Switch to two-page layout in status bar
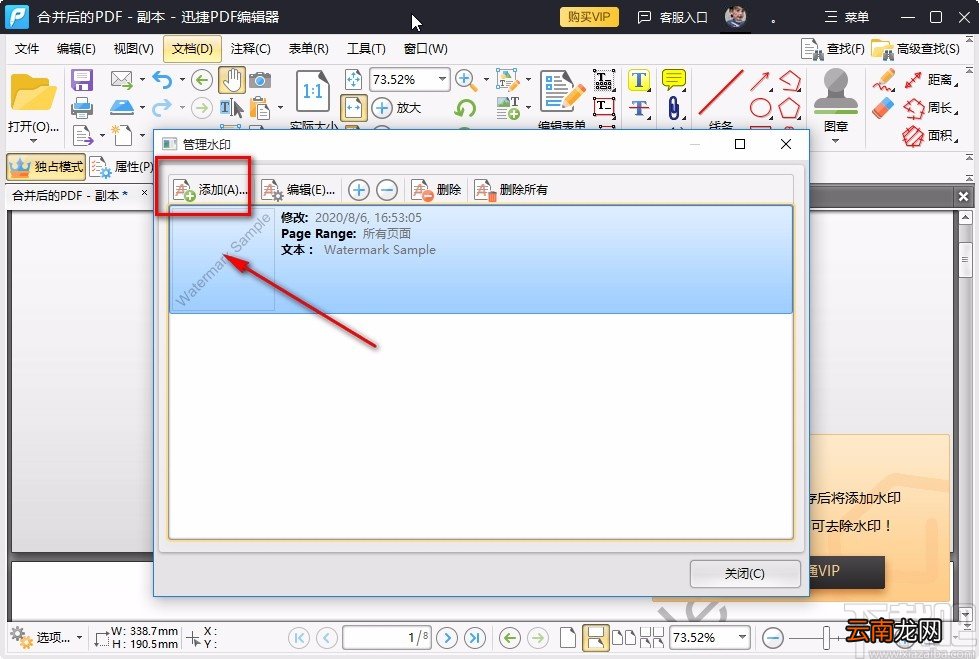This screenshot has height=659, width=979. [624, 638]
